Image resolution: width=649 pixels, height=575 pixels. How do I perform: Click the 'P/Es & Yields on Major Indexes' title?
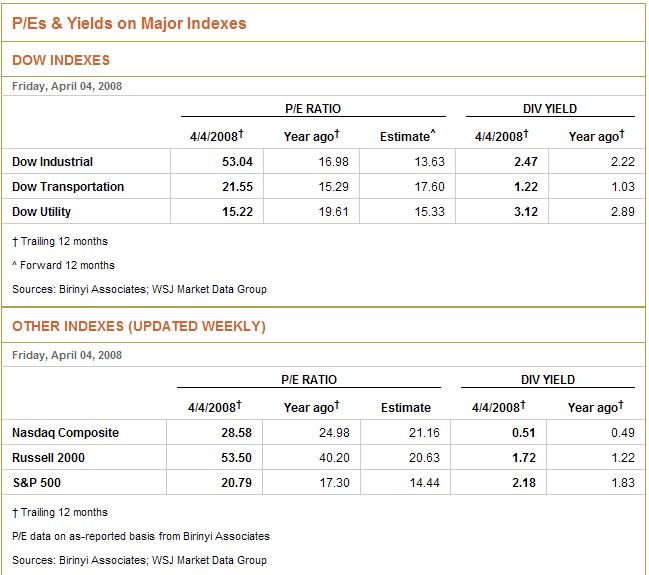(129, 23)
